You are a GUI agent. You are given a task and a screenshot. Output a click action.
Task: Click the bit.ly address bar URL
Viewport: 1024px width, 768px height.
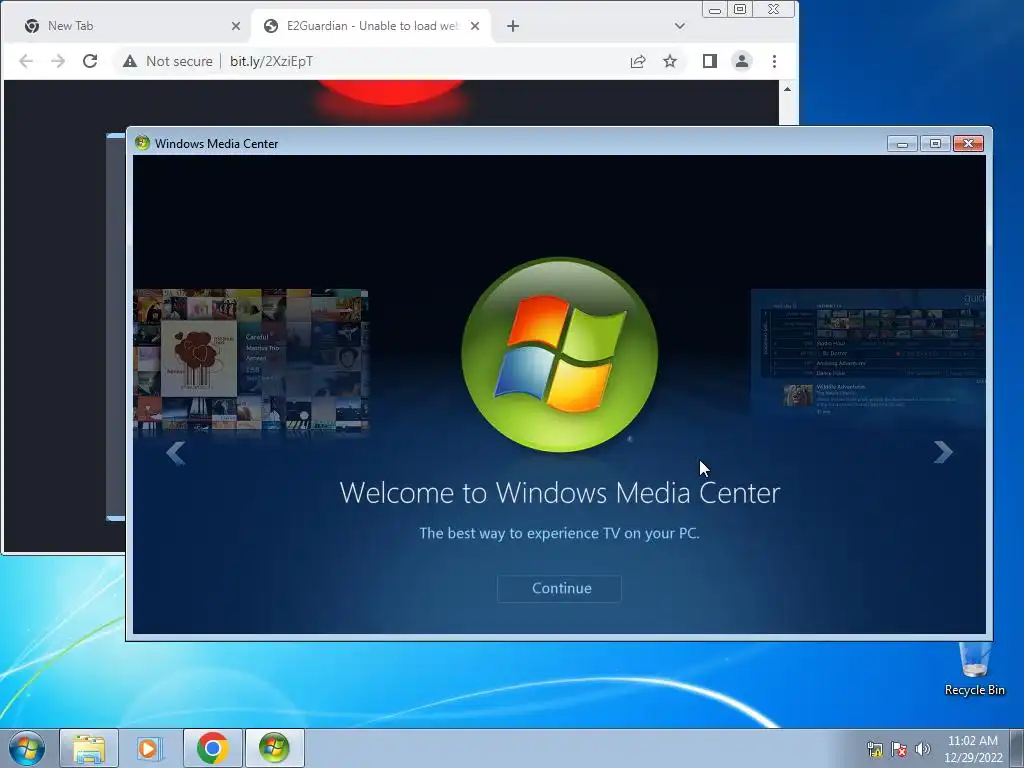tap(271, 61)
